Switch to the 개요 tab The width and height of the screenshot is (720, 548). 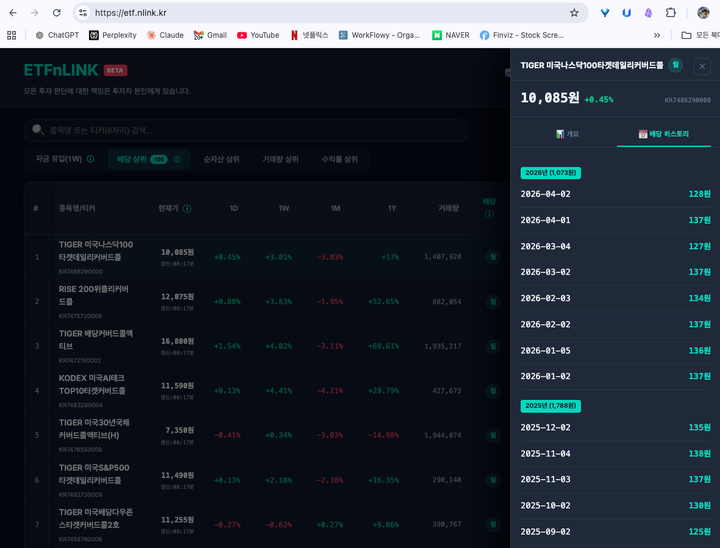pos(567,134)
